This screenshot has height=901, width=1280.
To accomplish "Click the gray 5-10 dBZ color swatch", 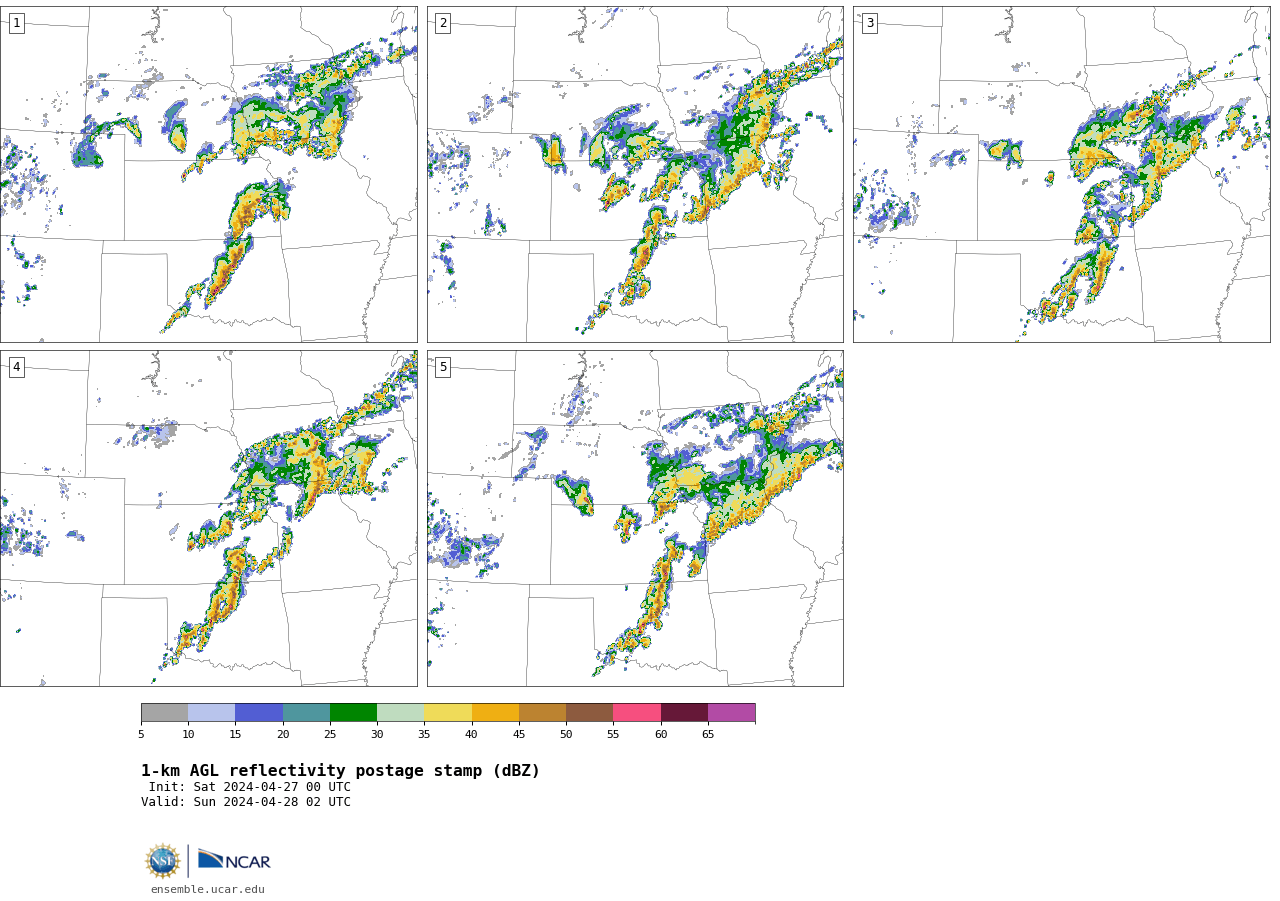I will pyautogui.click(x=164, y=713).
